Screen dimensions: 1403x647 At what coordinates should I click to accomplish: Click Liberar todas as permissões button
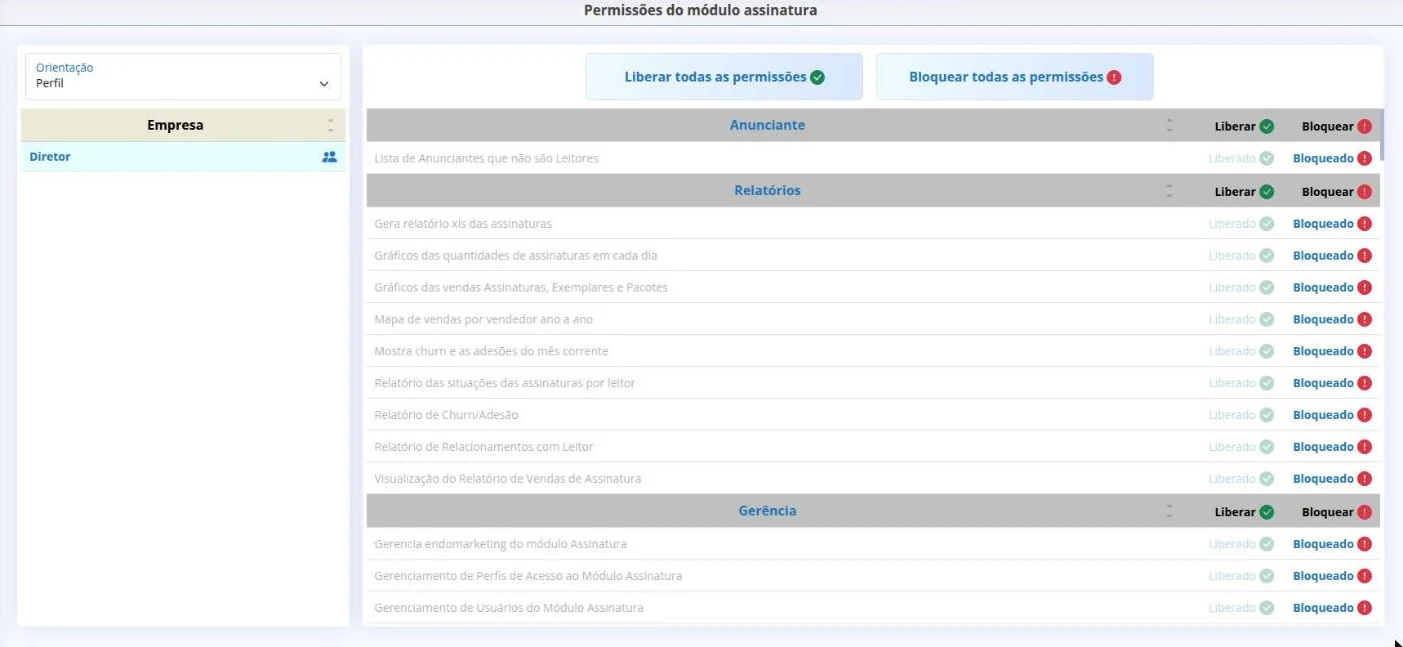pos(724,77)
